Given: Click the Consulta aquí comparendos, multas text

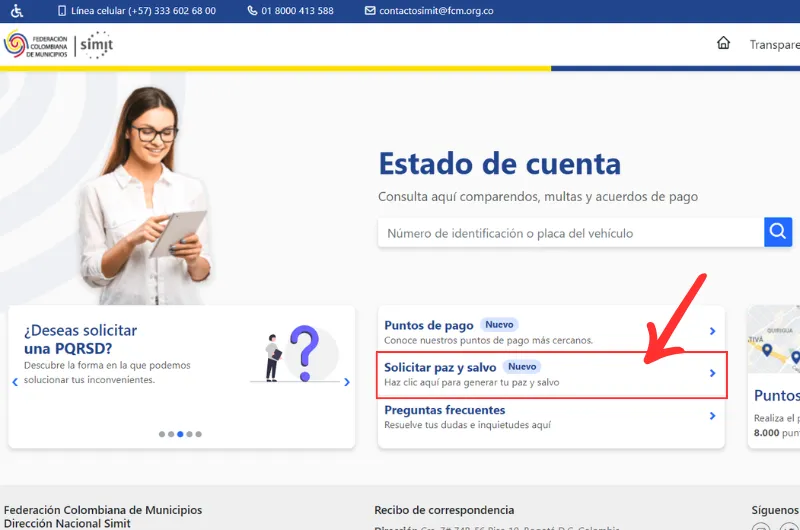Looking at the screenshot, I should click(x=538, y=196).
